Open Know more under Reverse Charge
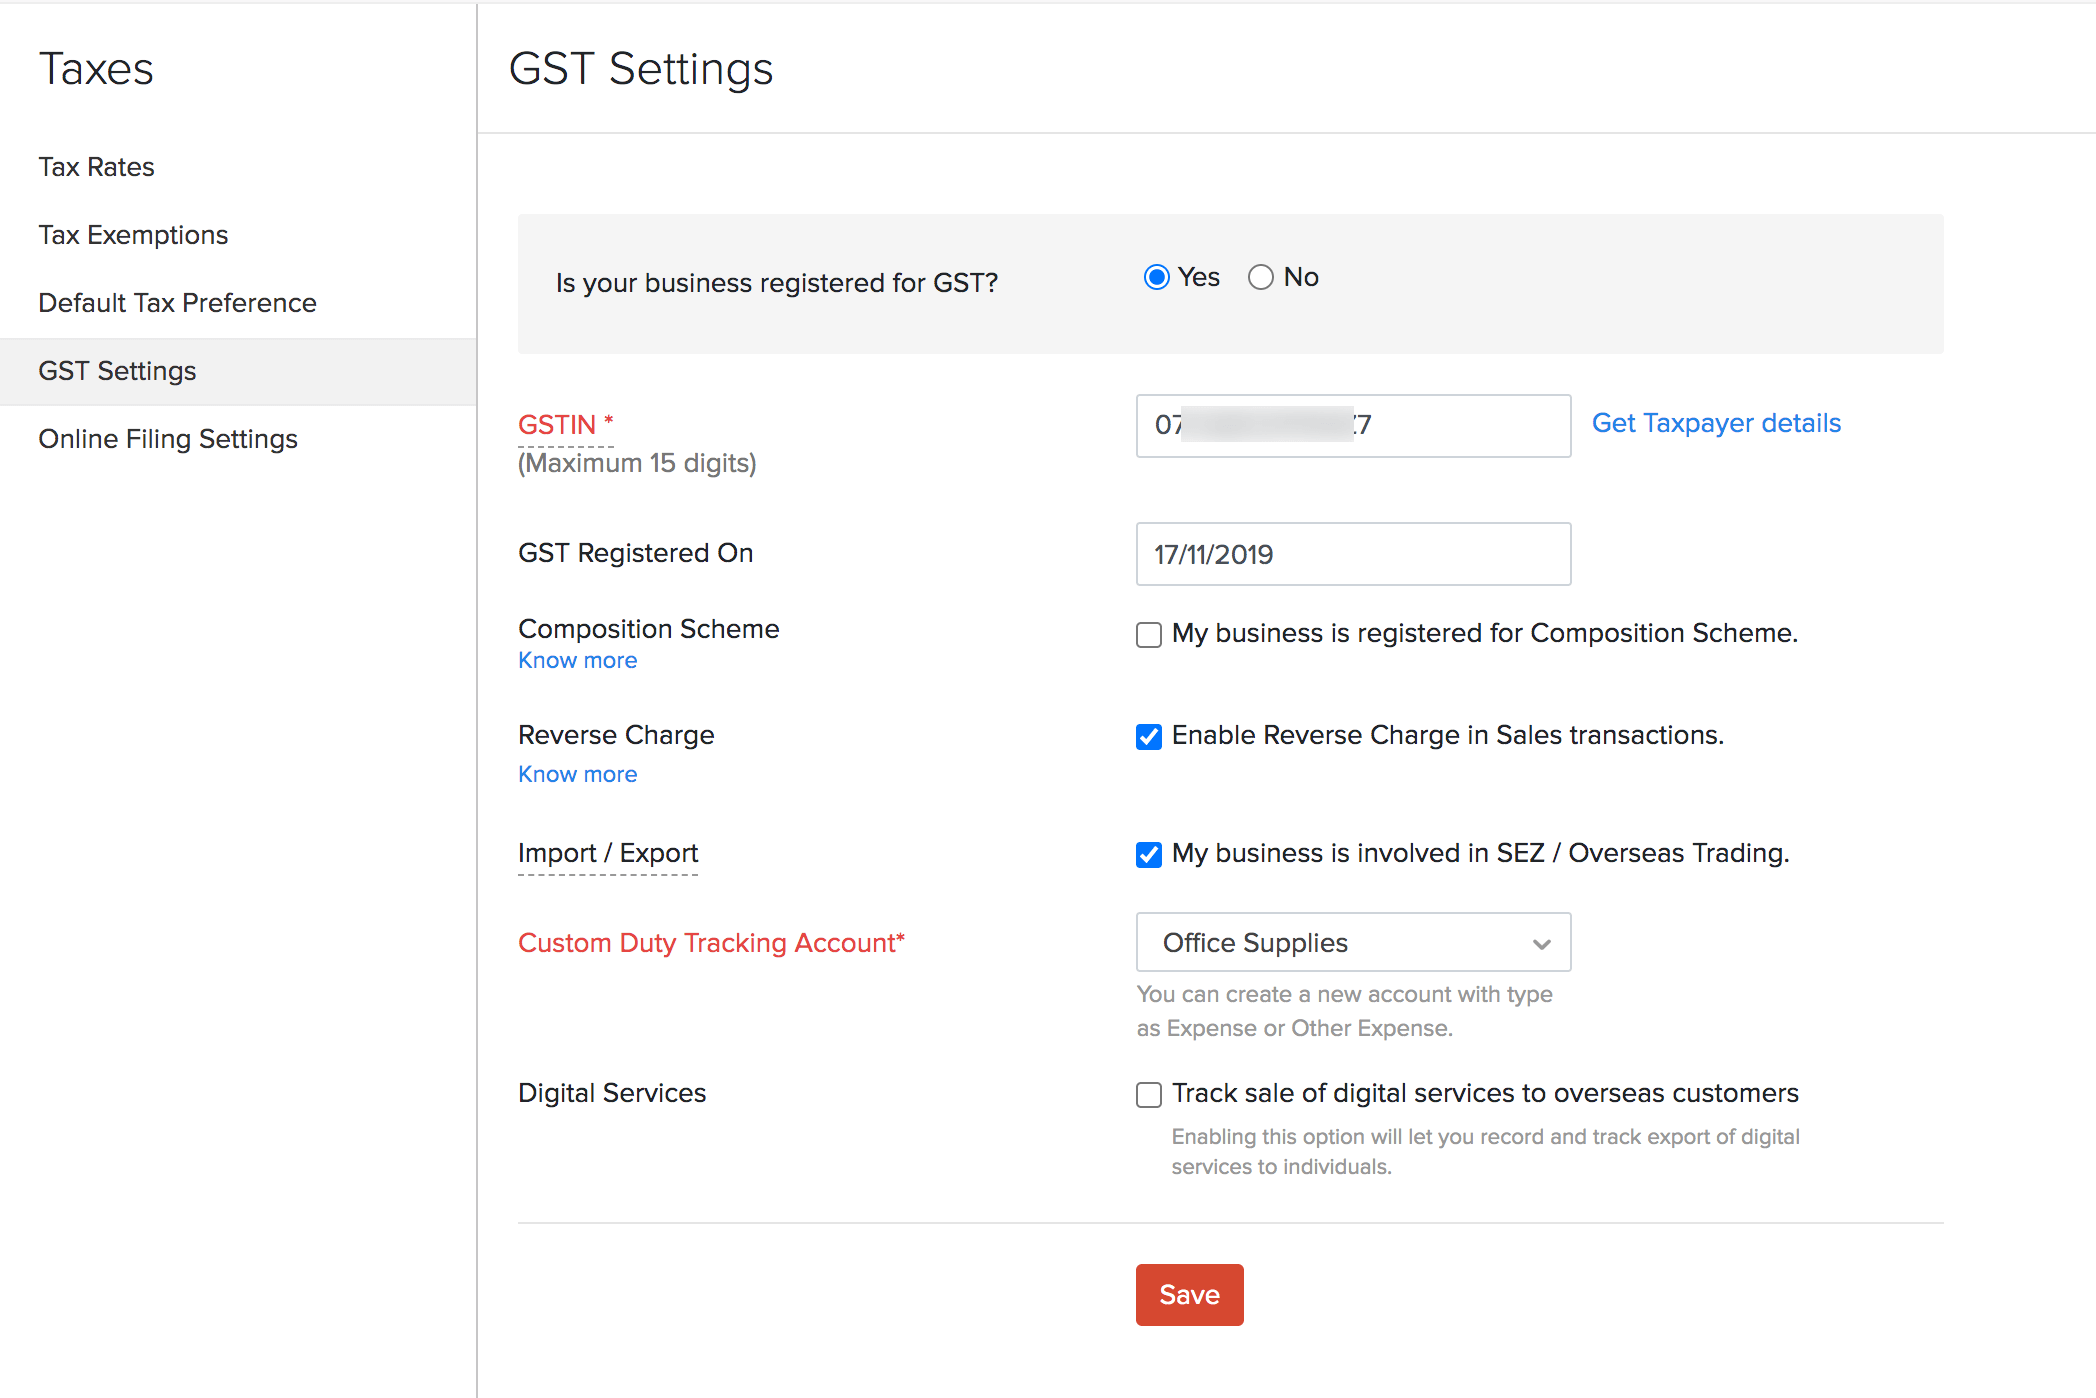Viewport: 2096px width, 1398px height. (577, 773)
